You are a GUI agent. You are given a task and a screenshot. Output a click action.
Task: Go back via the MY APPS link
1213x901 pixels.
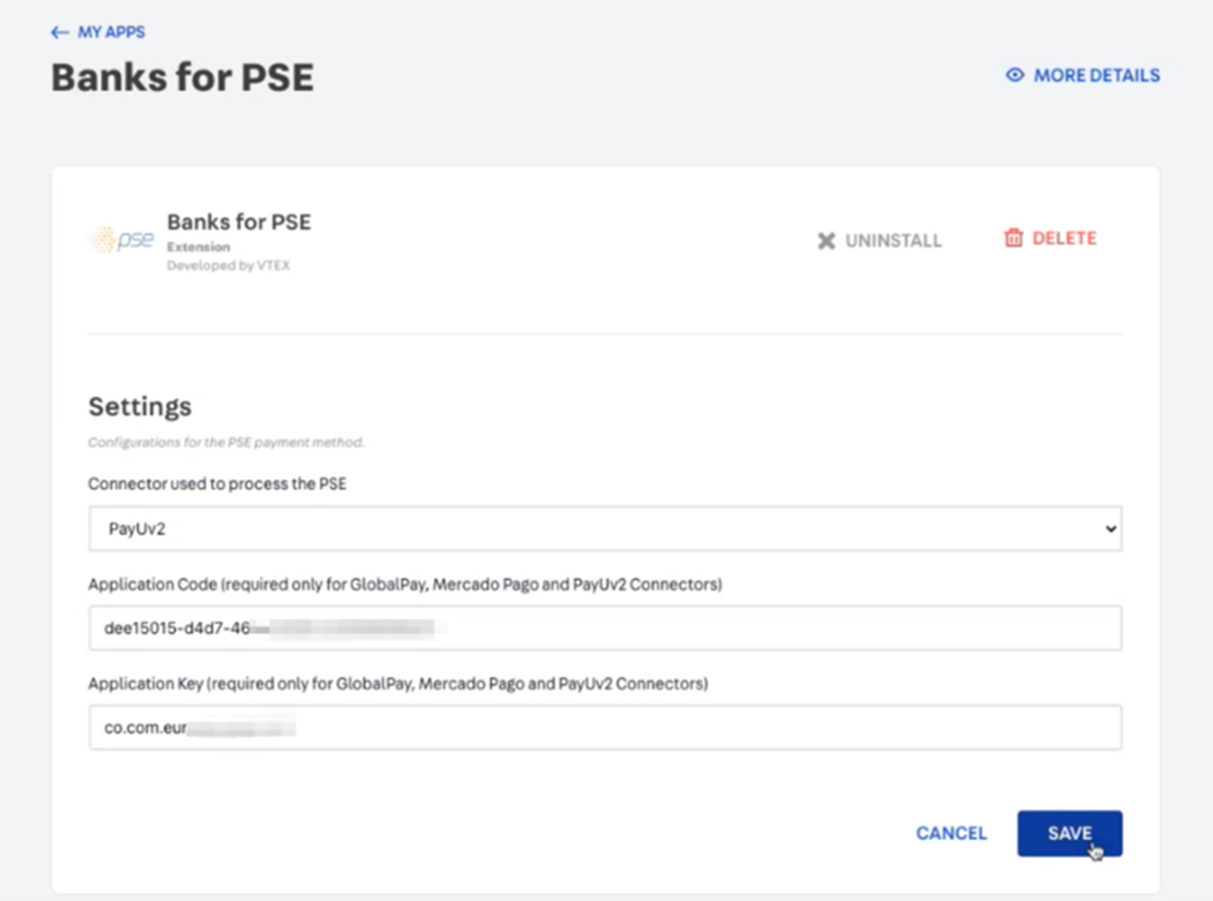click(x=111, y=33)
